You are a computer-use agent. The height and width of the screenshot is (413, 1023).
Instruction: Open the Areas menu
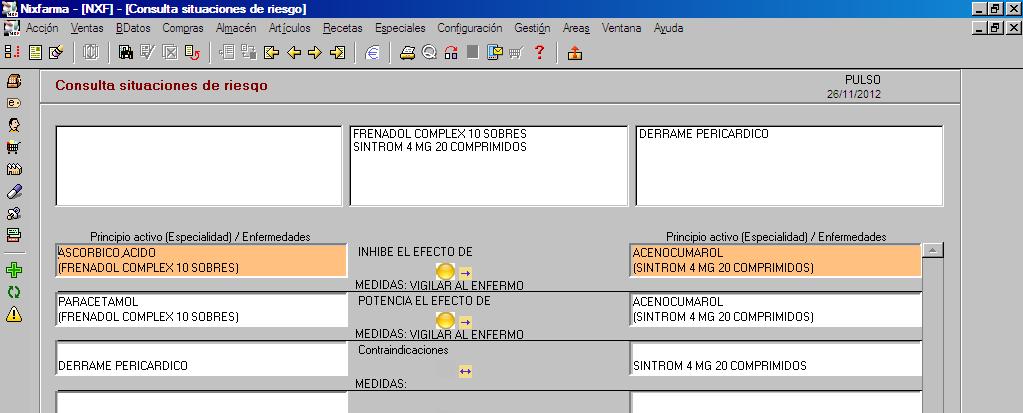[x=576, y=28]
